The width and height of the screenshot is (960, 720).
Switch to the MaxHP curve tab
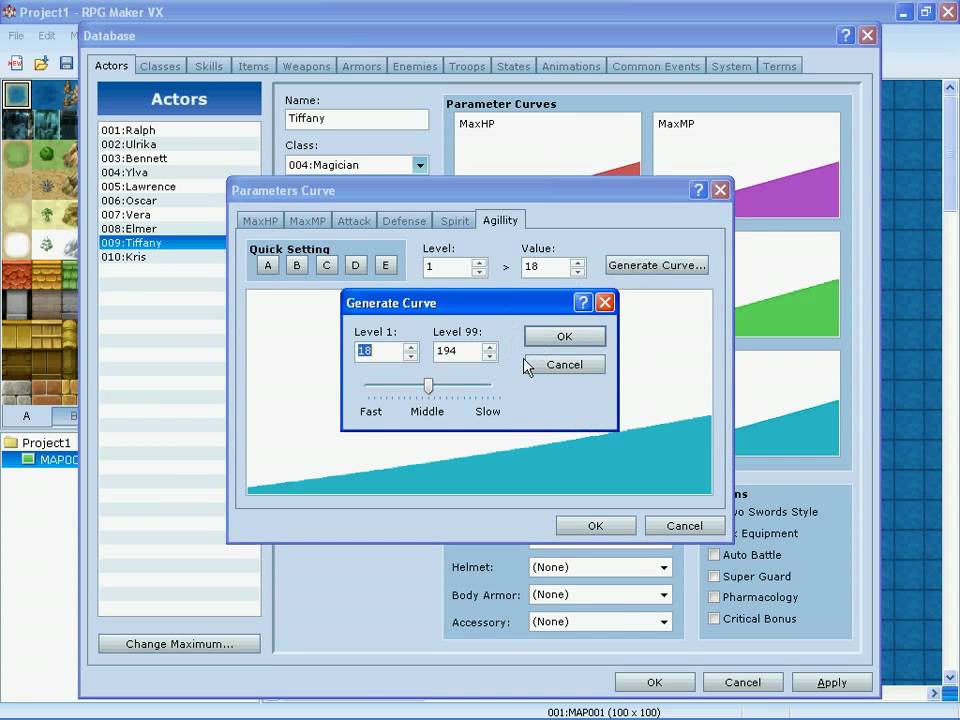coord(260,221)
